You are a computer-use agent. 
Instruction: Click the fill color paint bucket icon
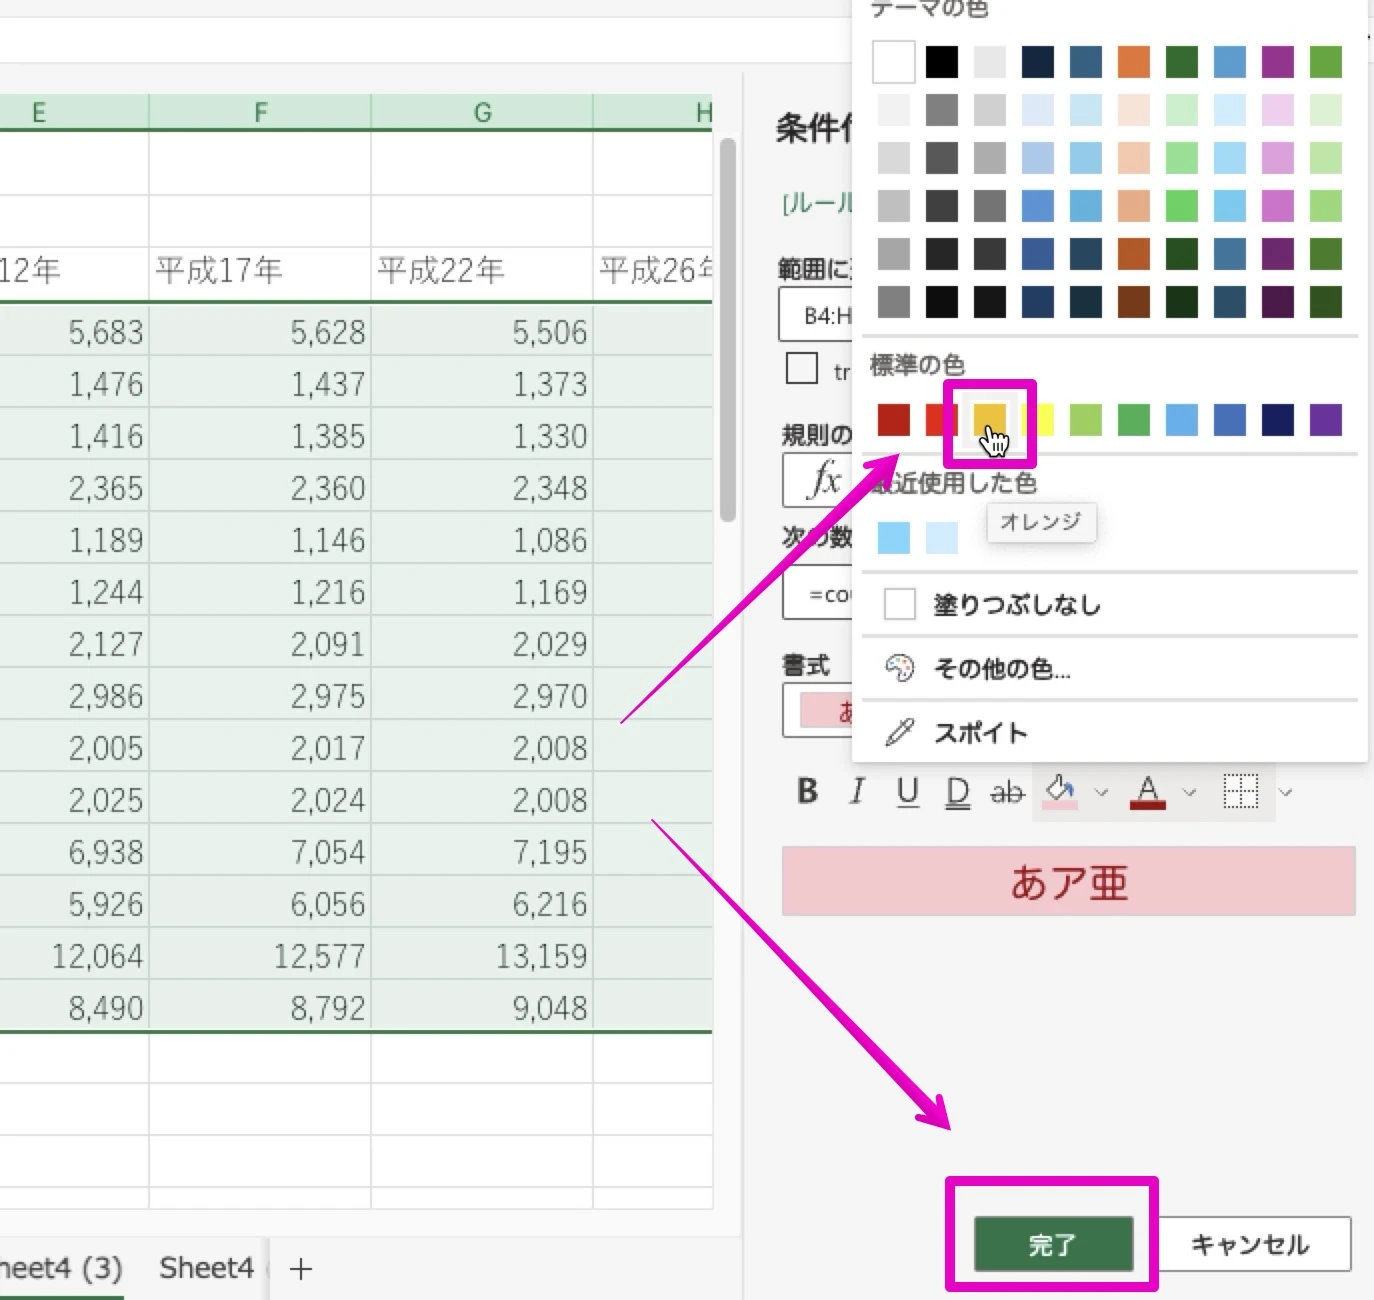click(1059, 791)
